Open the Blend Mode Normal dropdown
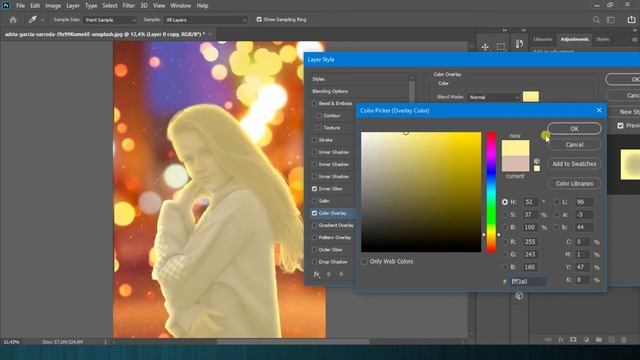Image resolution: width=640 pixels, height=360 pixels. [494, 97]
